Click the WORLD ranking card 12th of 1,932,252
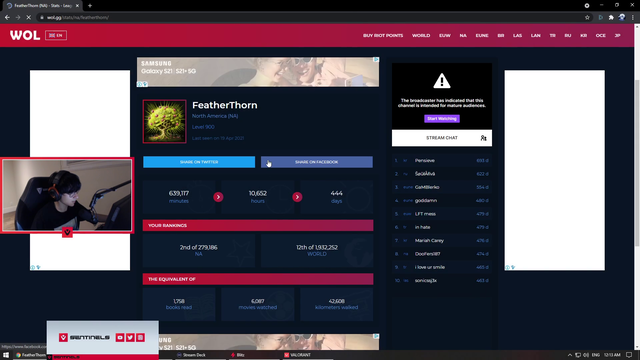 [317, 250]
